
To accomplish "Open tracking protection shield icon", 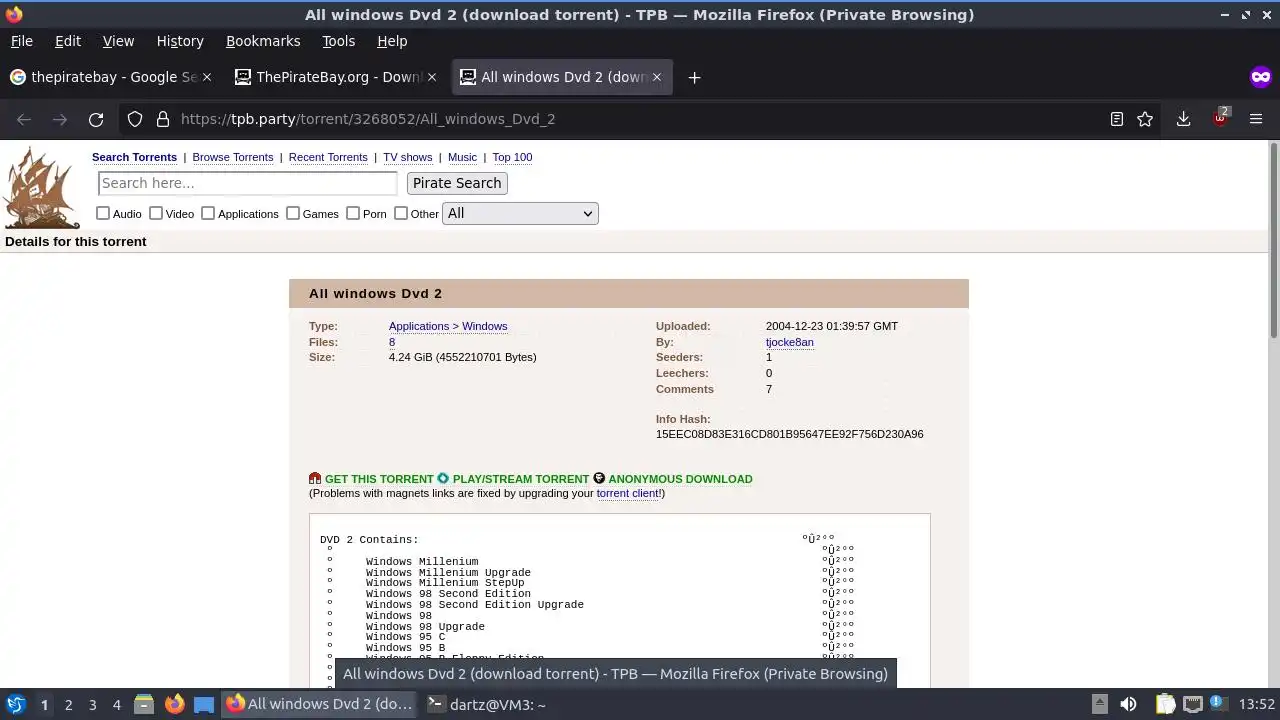I will (x=135, y=119).
